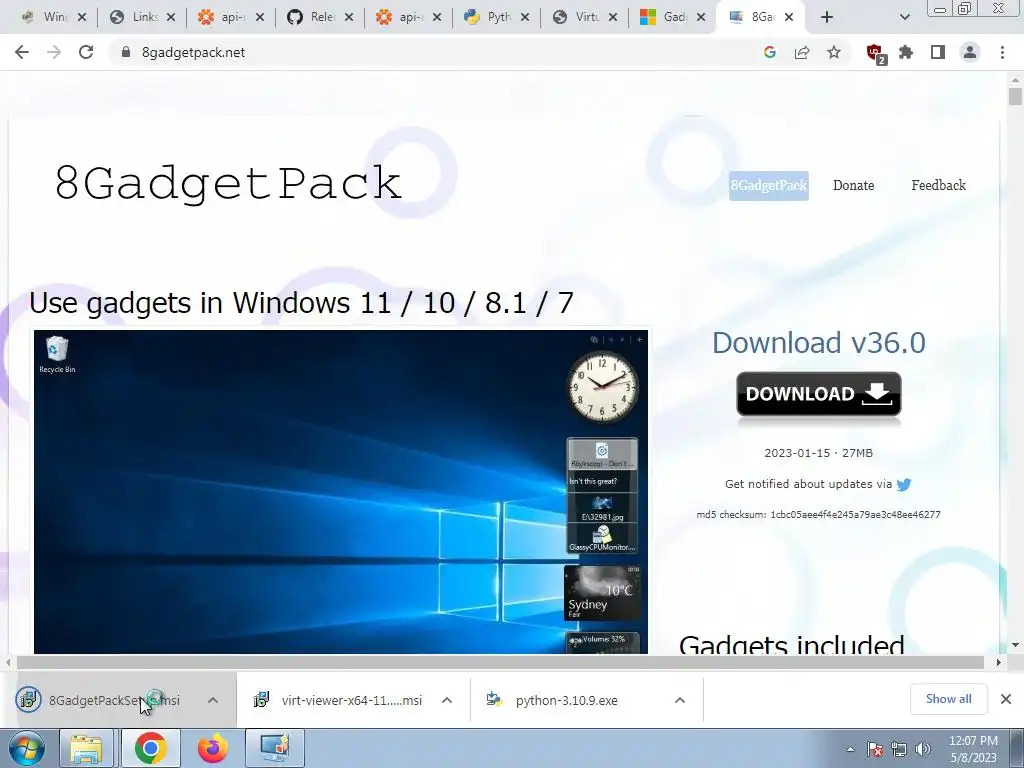Image resolution: width=1024 pixels, height=768 pixels.
Task: Open the volume speaker tray icon
Action: point(923,749)
